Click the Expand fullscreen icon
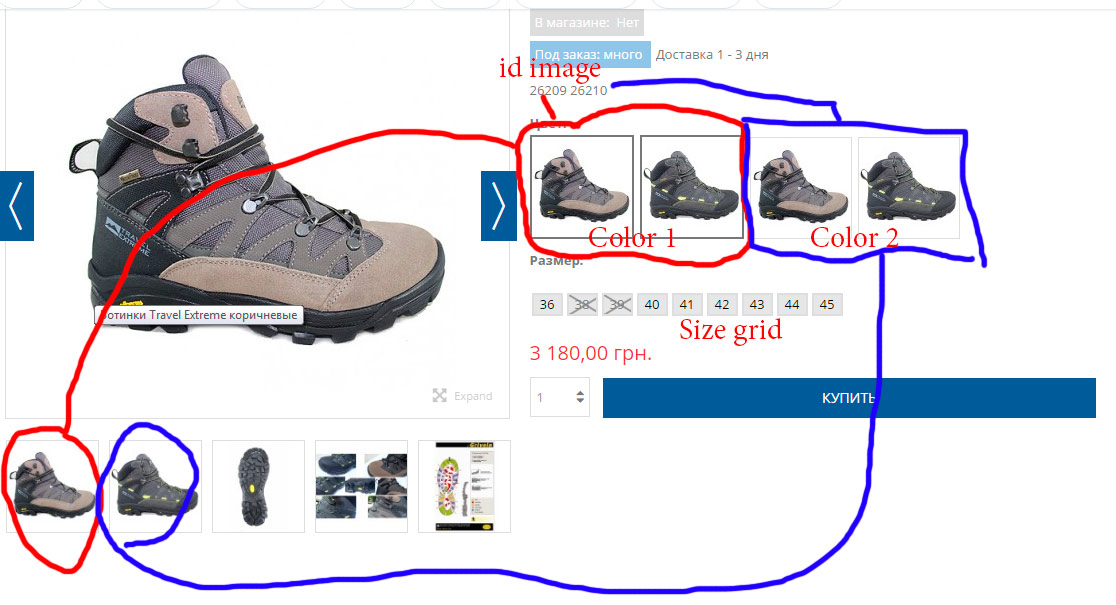The height and width of the screenshot is (605, 1116). [x=440, y=396]
